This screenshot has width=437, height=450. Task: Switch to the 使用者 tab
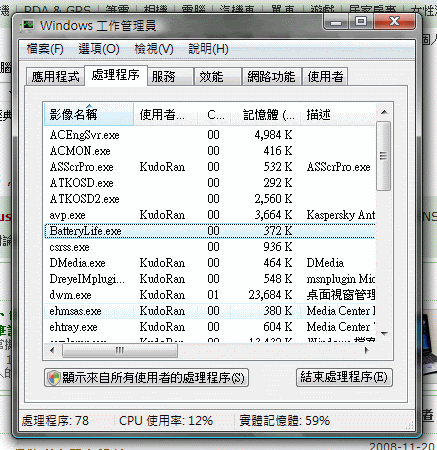point(325,77)
